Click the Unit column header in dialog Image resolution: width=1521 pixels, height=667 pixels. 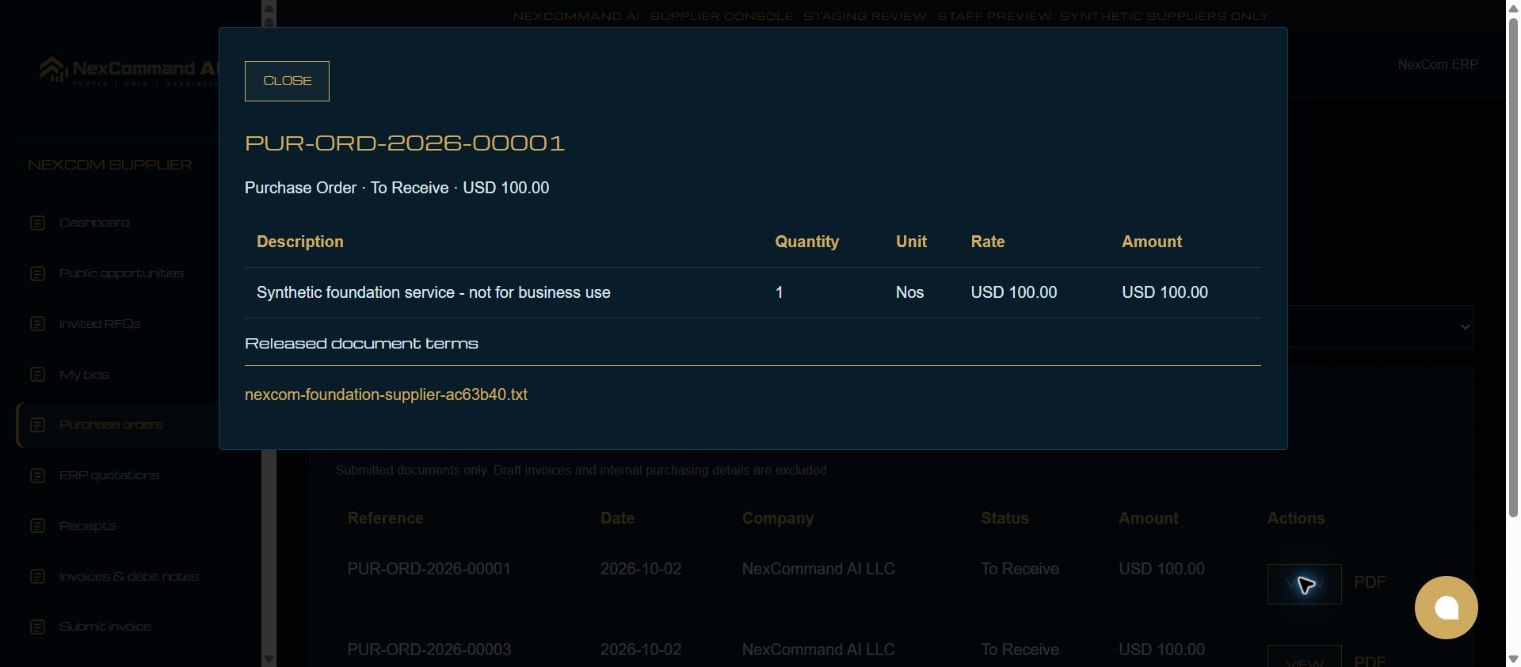click(x=911, y=241)
